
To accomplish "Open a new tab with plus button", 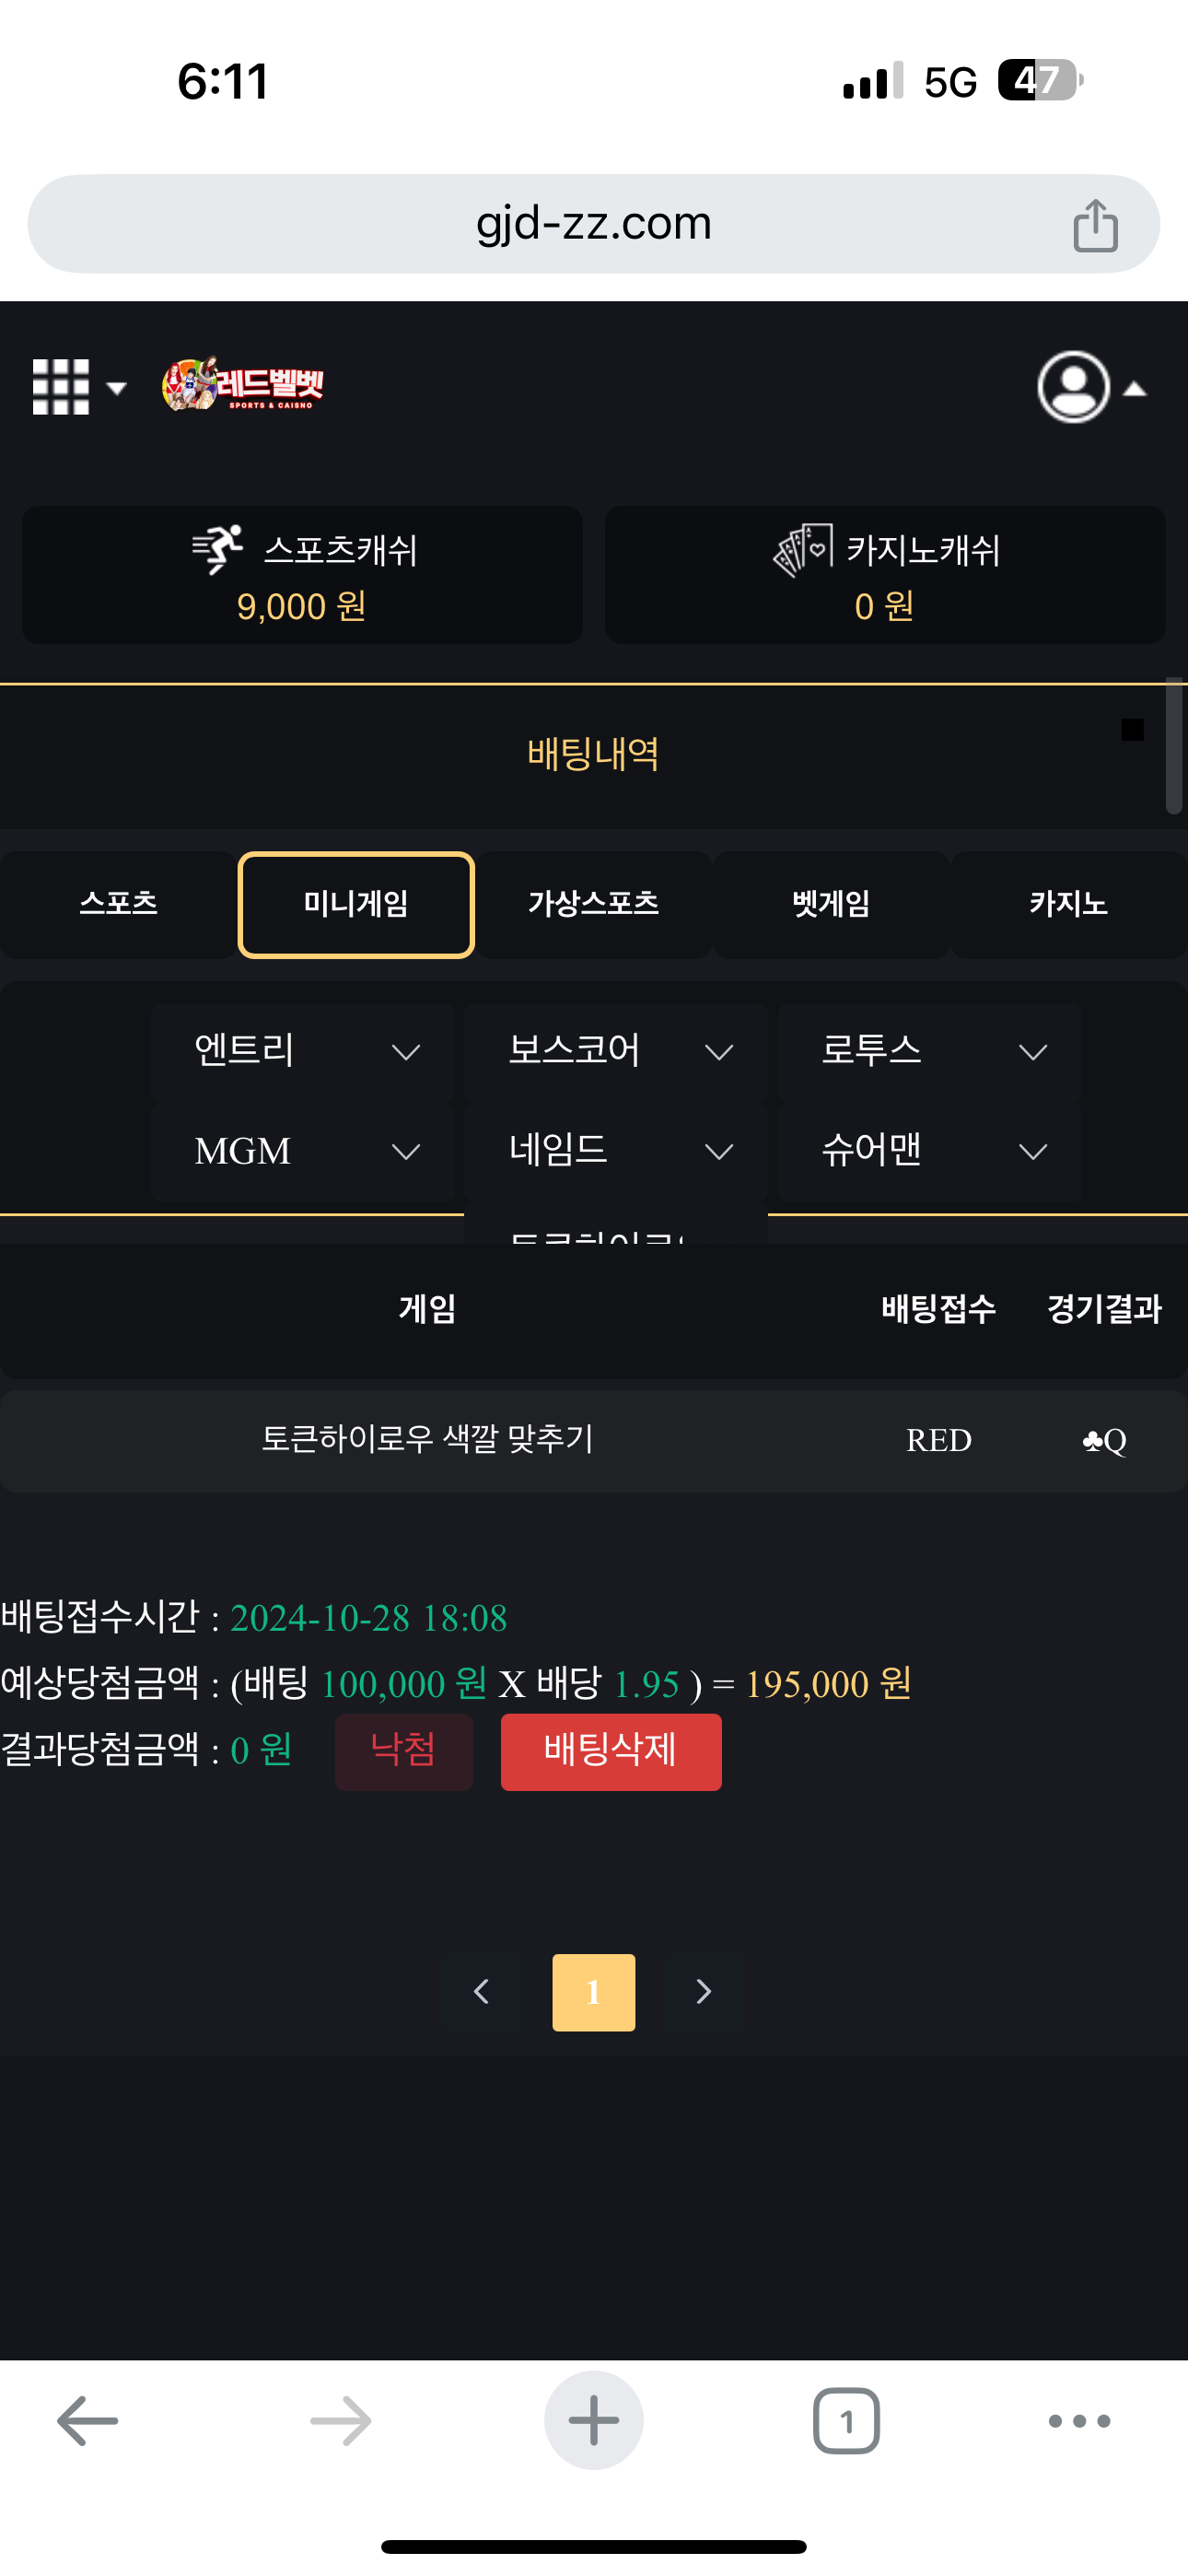I will (x=593, y=2421).
